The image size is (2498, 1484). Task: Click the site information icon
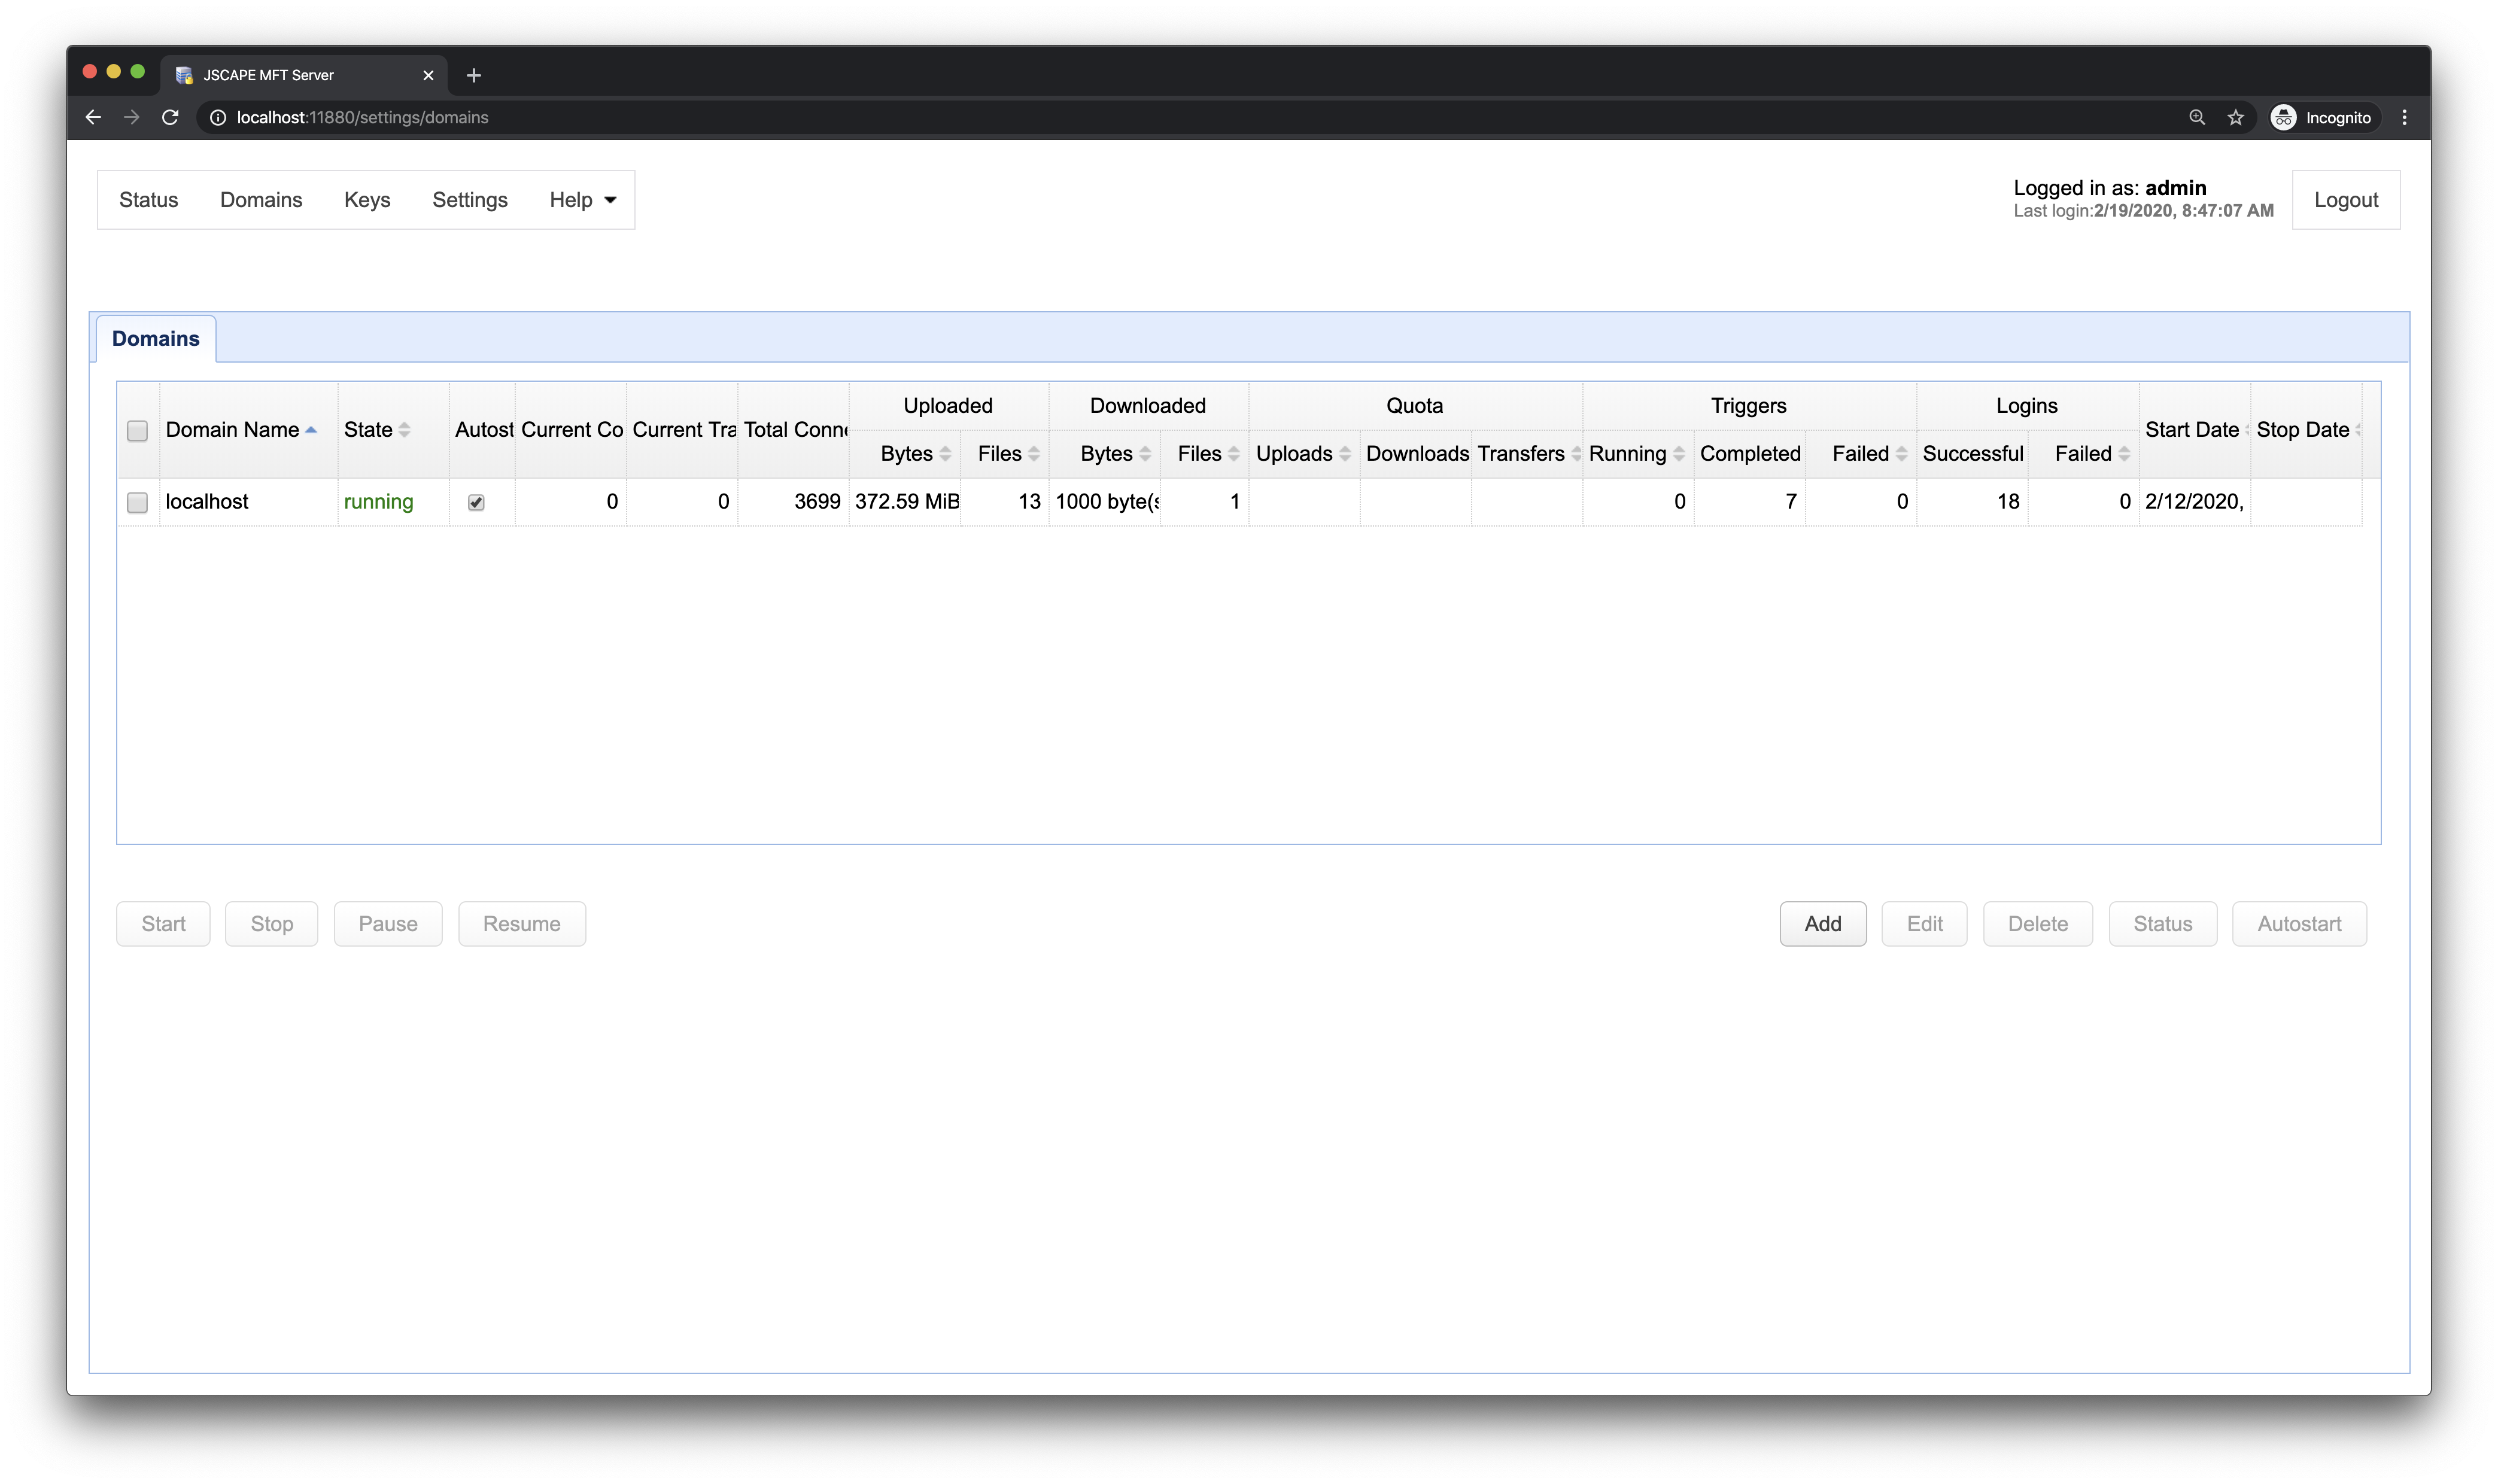217,117
